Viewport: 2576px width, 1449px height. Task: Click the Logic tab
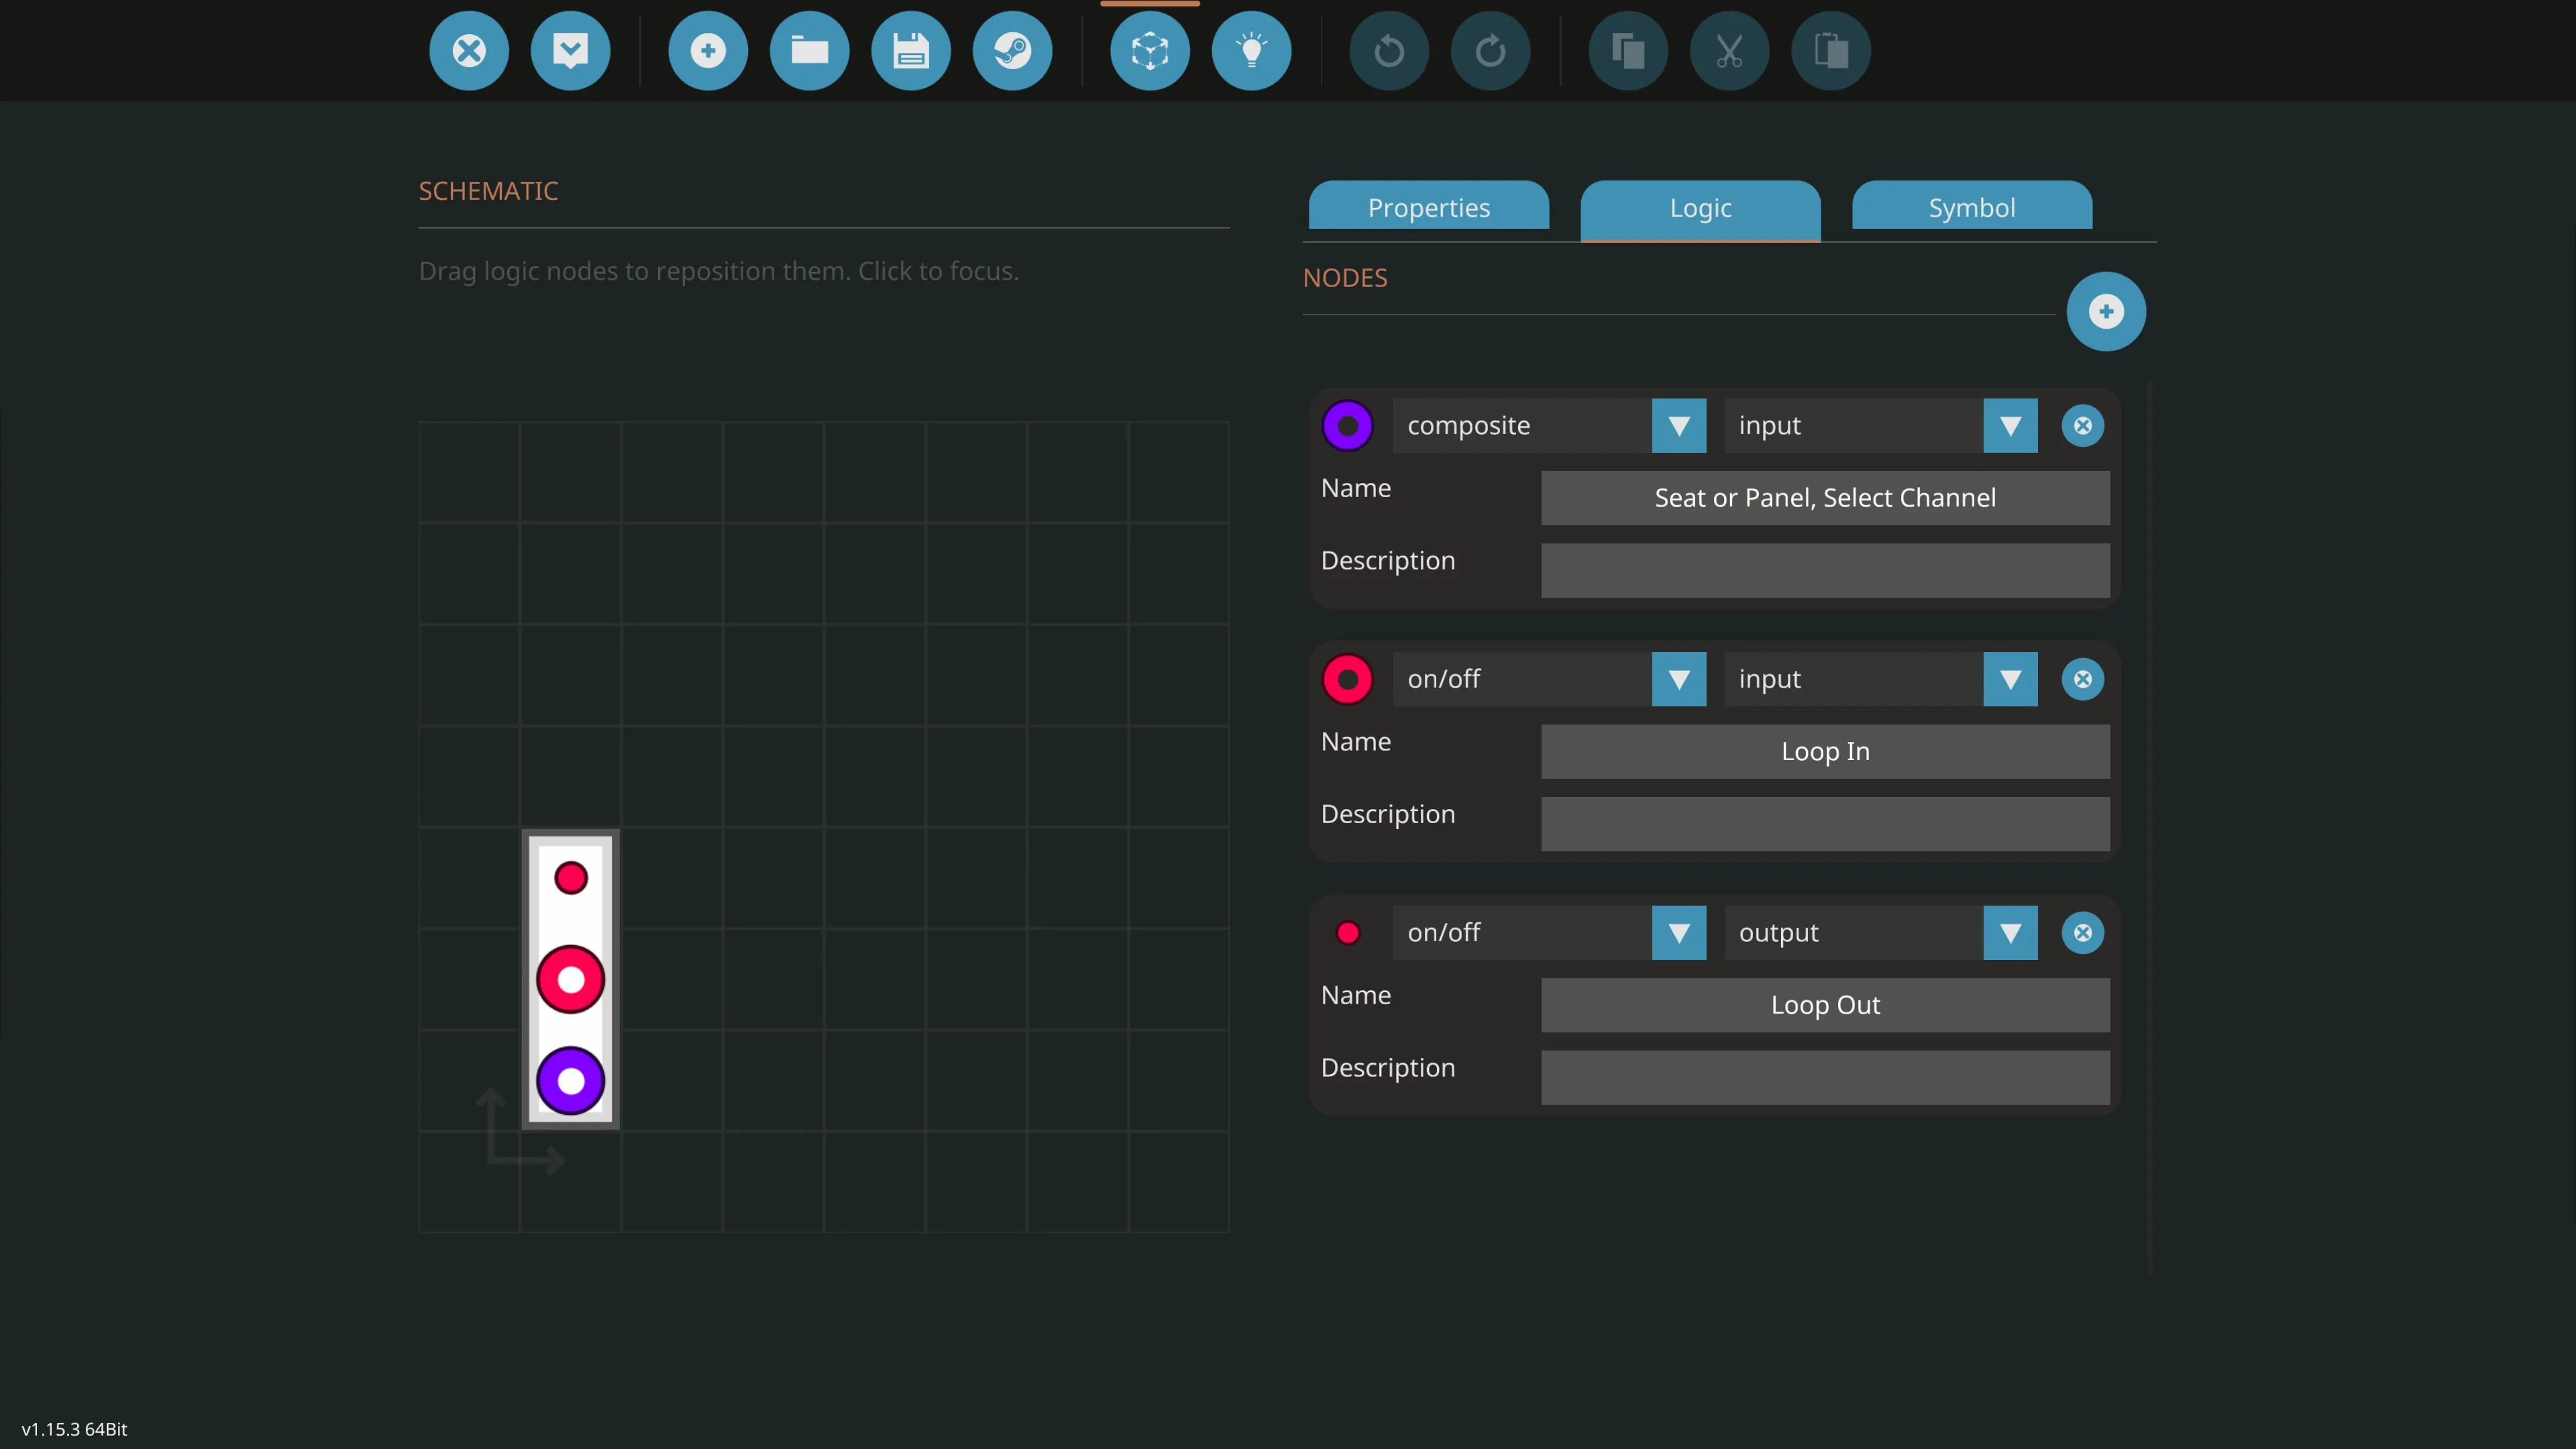click(x=1700, y=208)
